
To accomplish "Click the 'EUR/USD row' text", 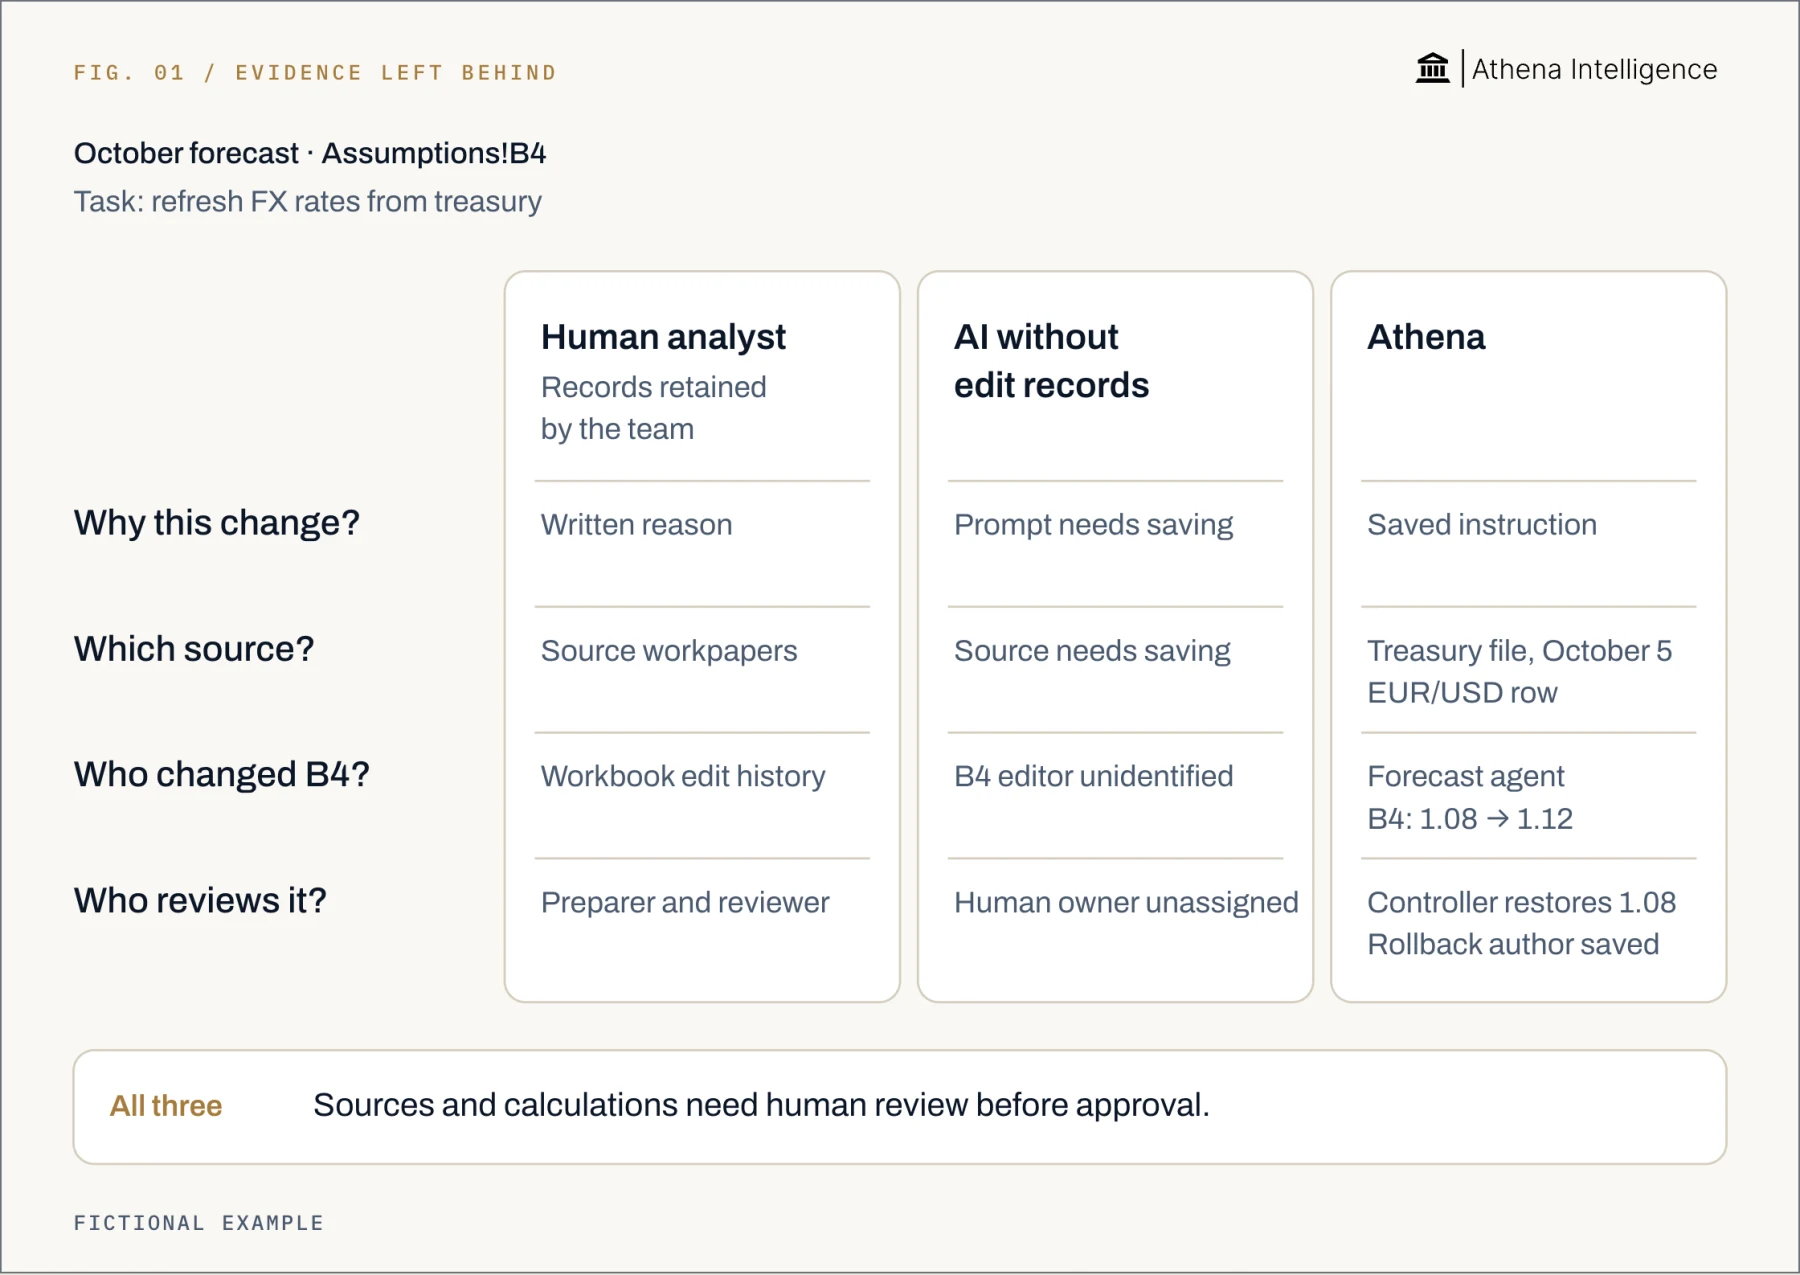I will (1462, 693).
